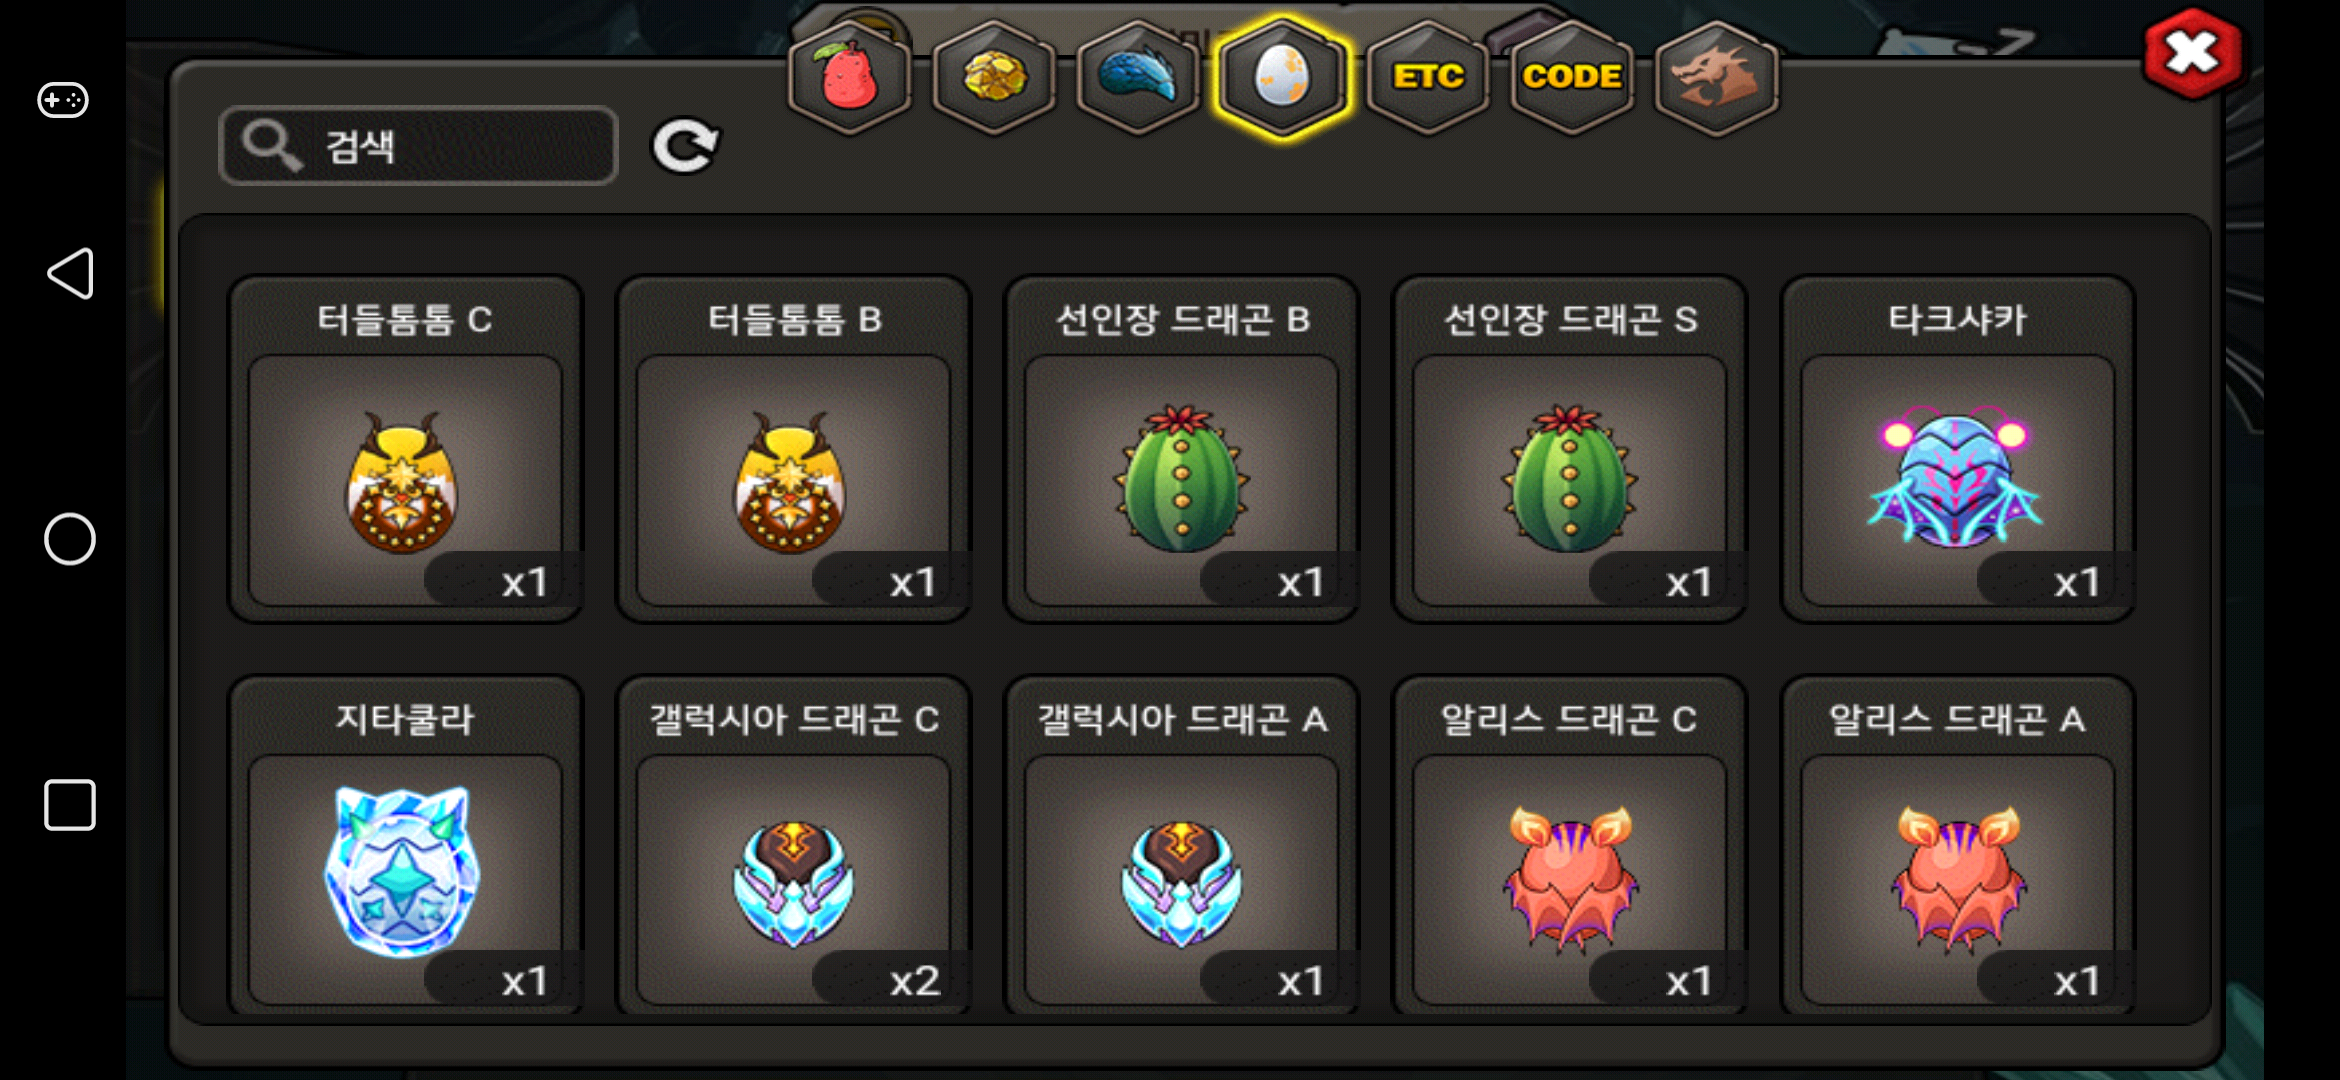Viewport: 2340px width, 1080px height.
Task: Pick the 지타쿨라 ice egg
Action: (x=405, y=846)
